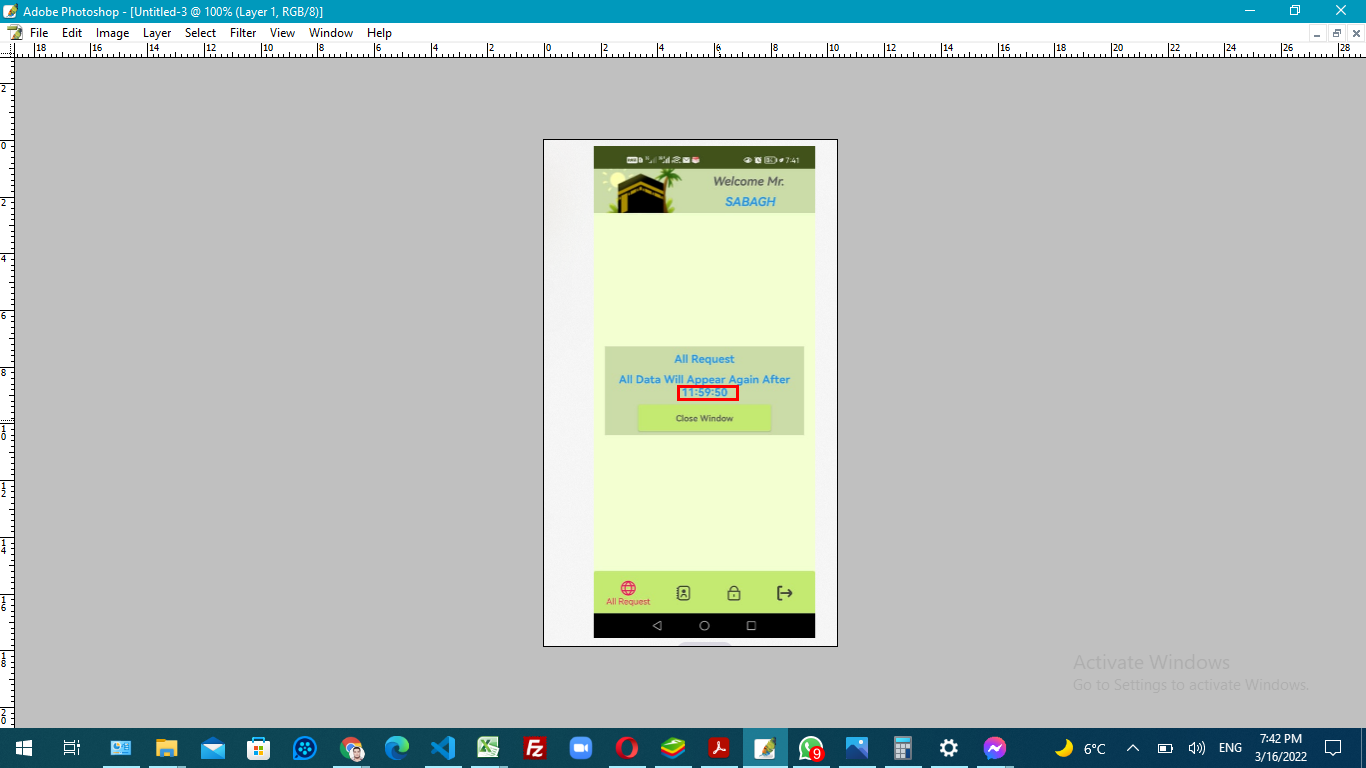Open the Filter menu
Screen dimensions: 1366x768
(243, 33)
